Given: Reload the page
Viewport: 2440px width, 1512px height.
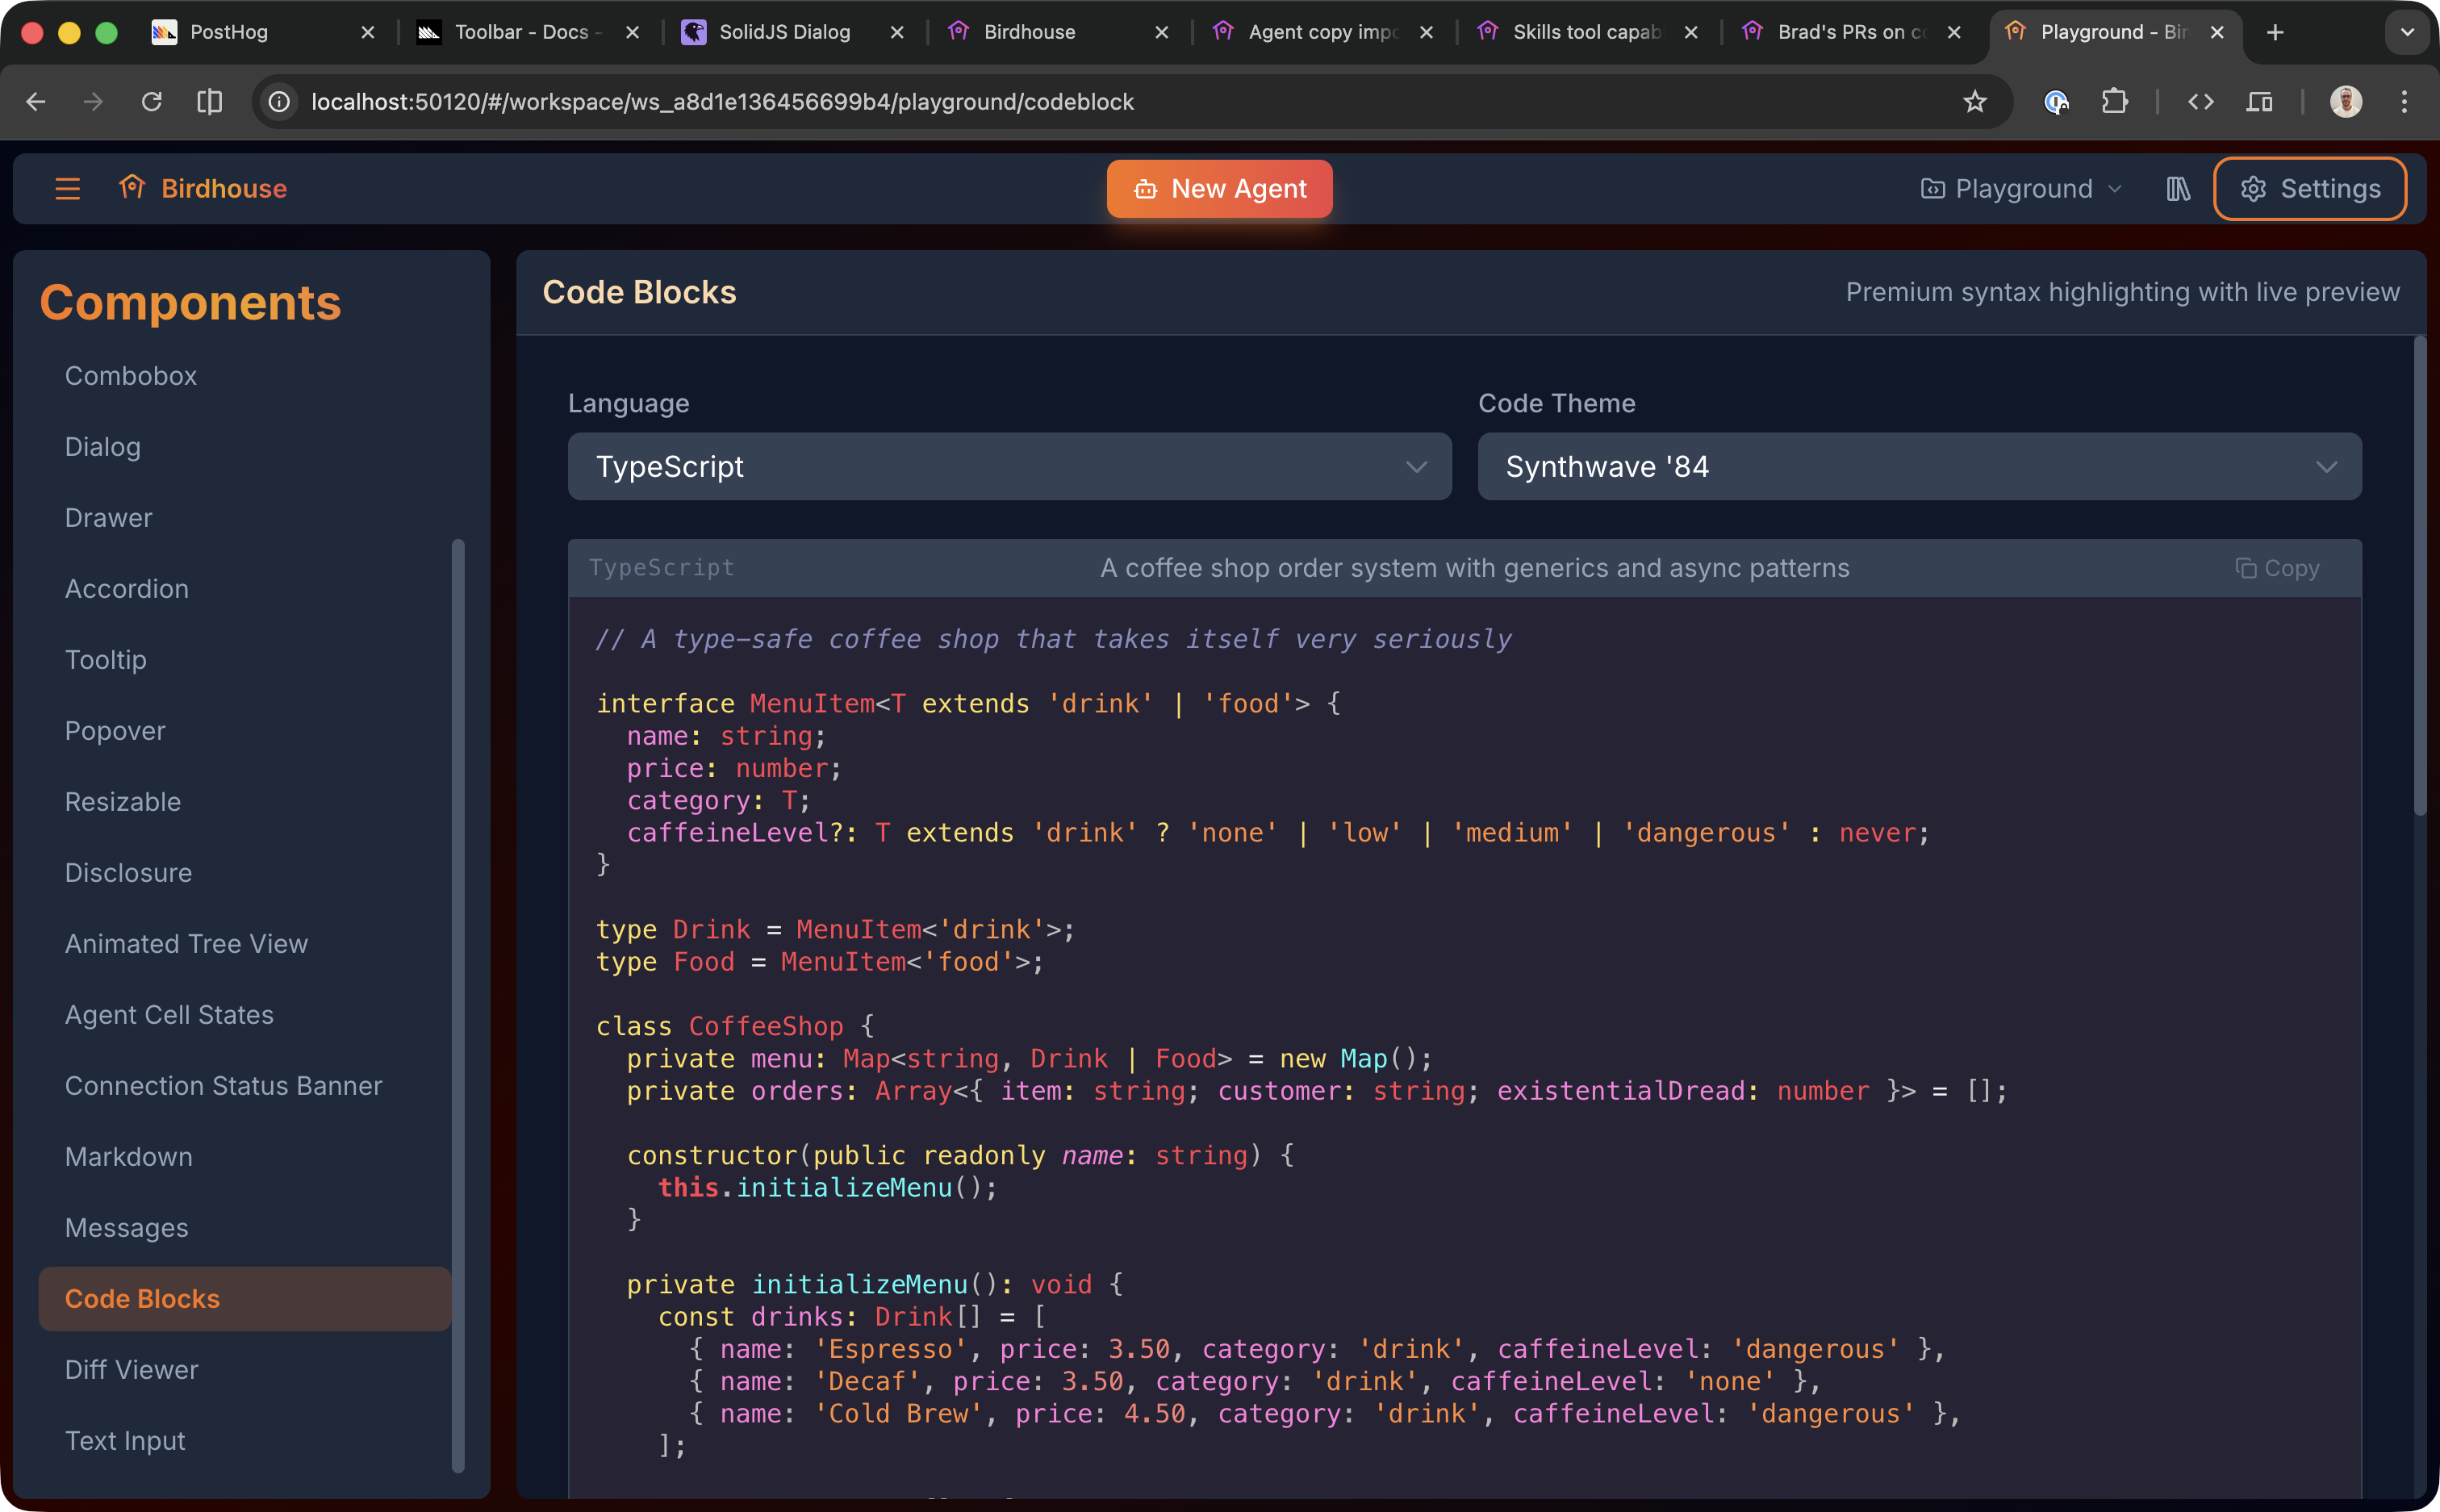Looking at the screenshot, I should (x=151, y=101).
